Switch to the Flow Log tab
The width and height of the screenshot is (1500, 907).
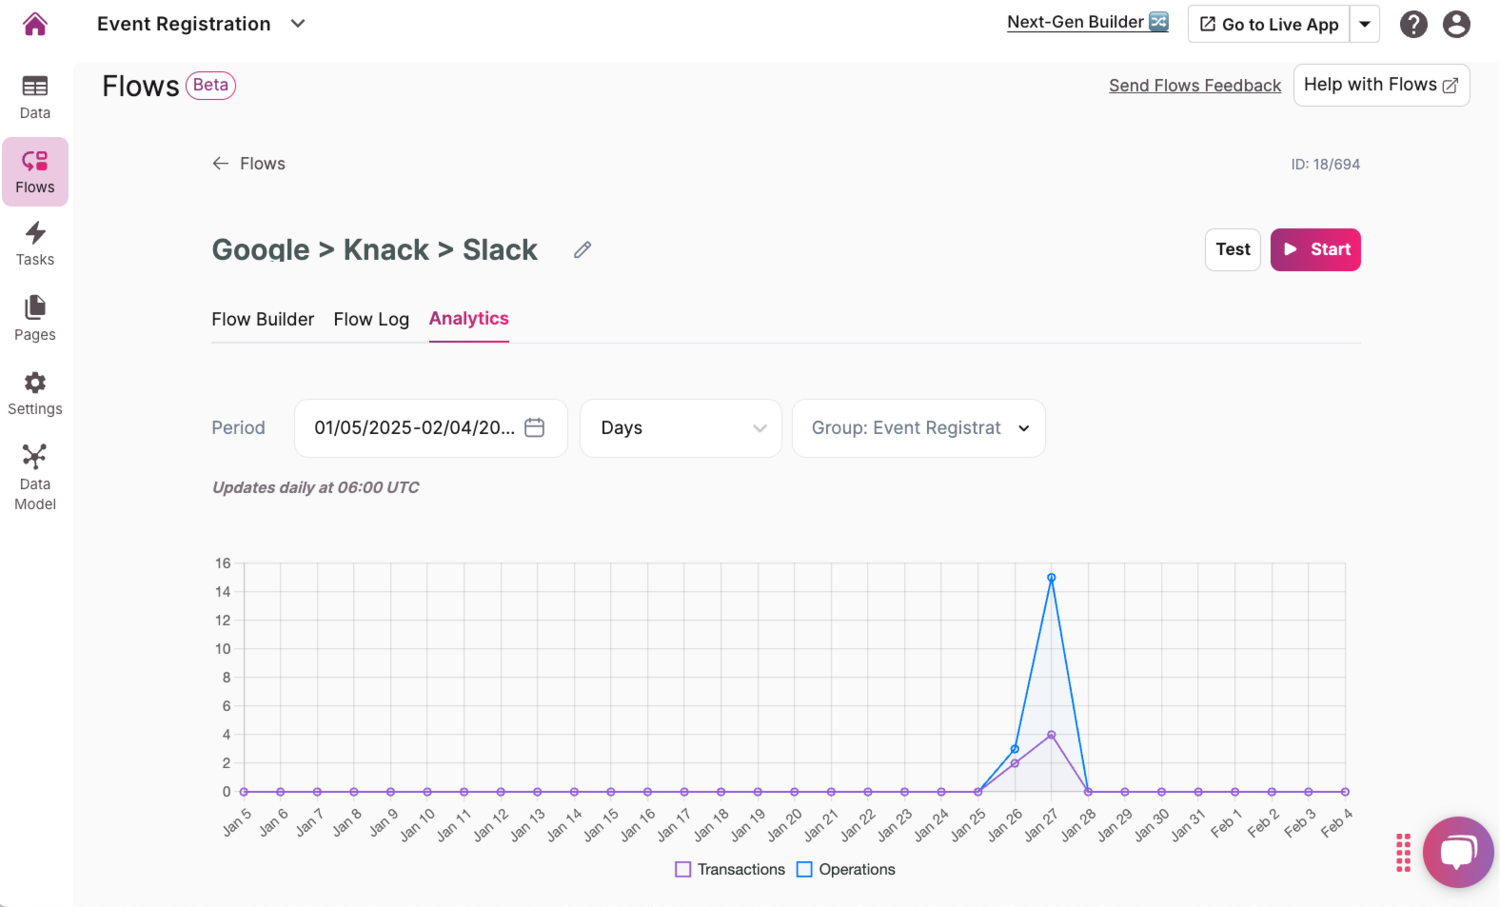tap(371, 319)
